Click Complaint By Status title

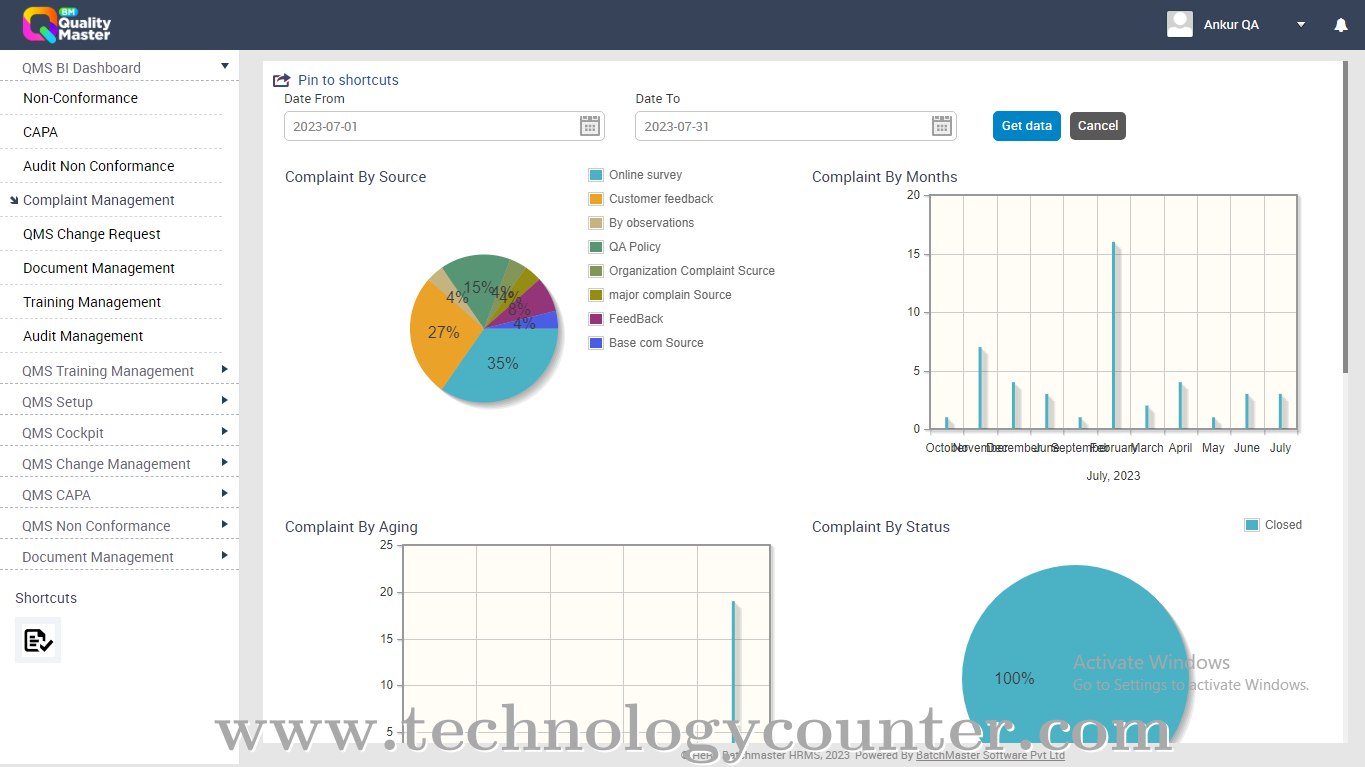[880, 527]
